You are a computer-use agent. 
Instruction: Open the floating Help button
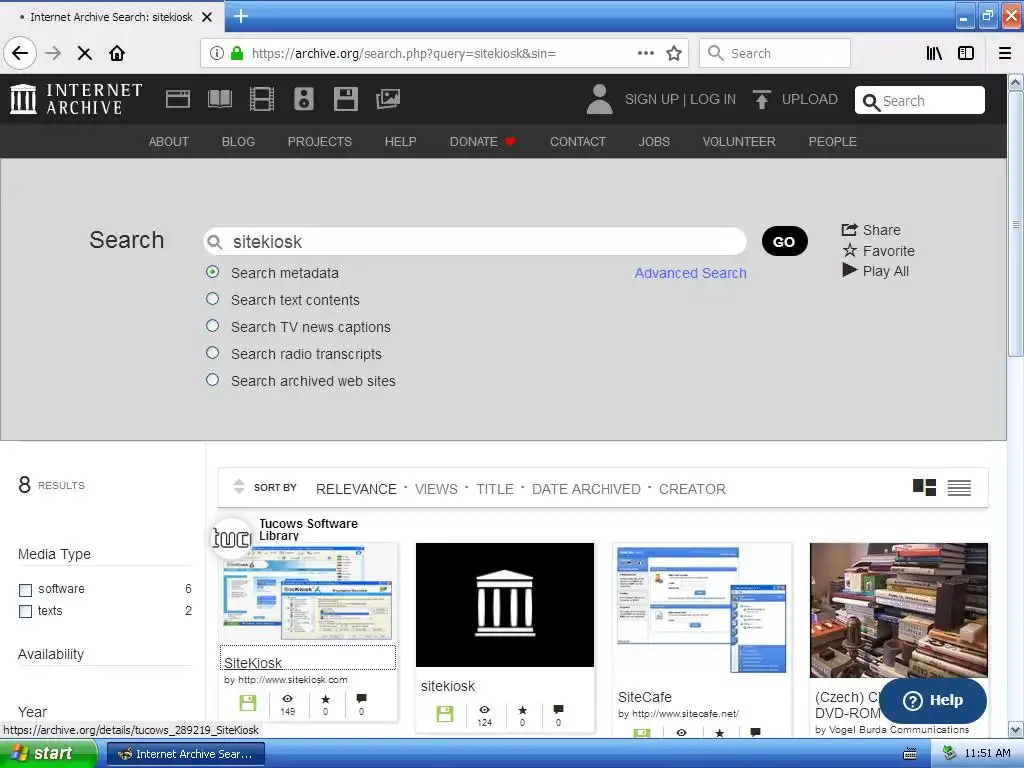coord(933,700)
